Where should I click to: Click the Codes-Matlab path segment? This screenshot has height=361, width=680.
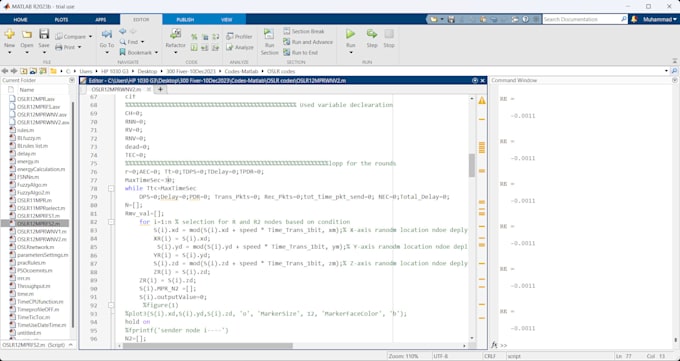point(241,71)
